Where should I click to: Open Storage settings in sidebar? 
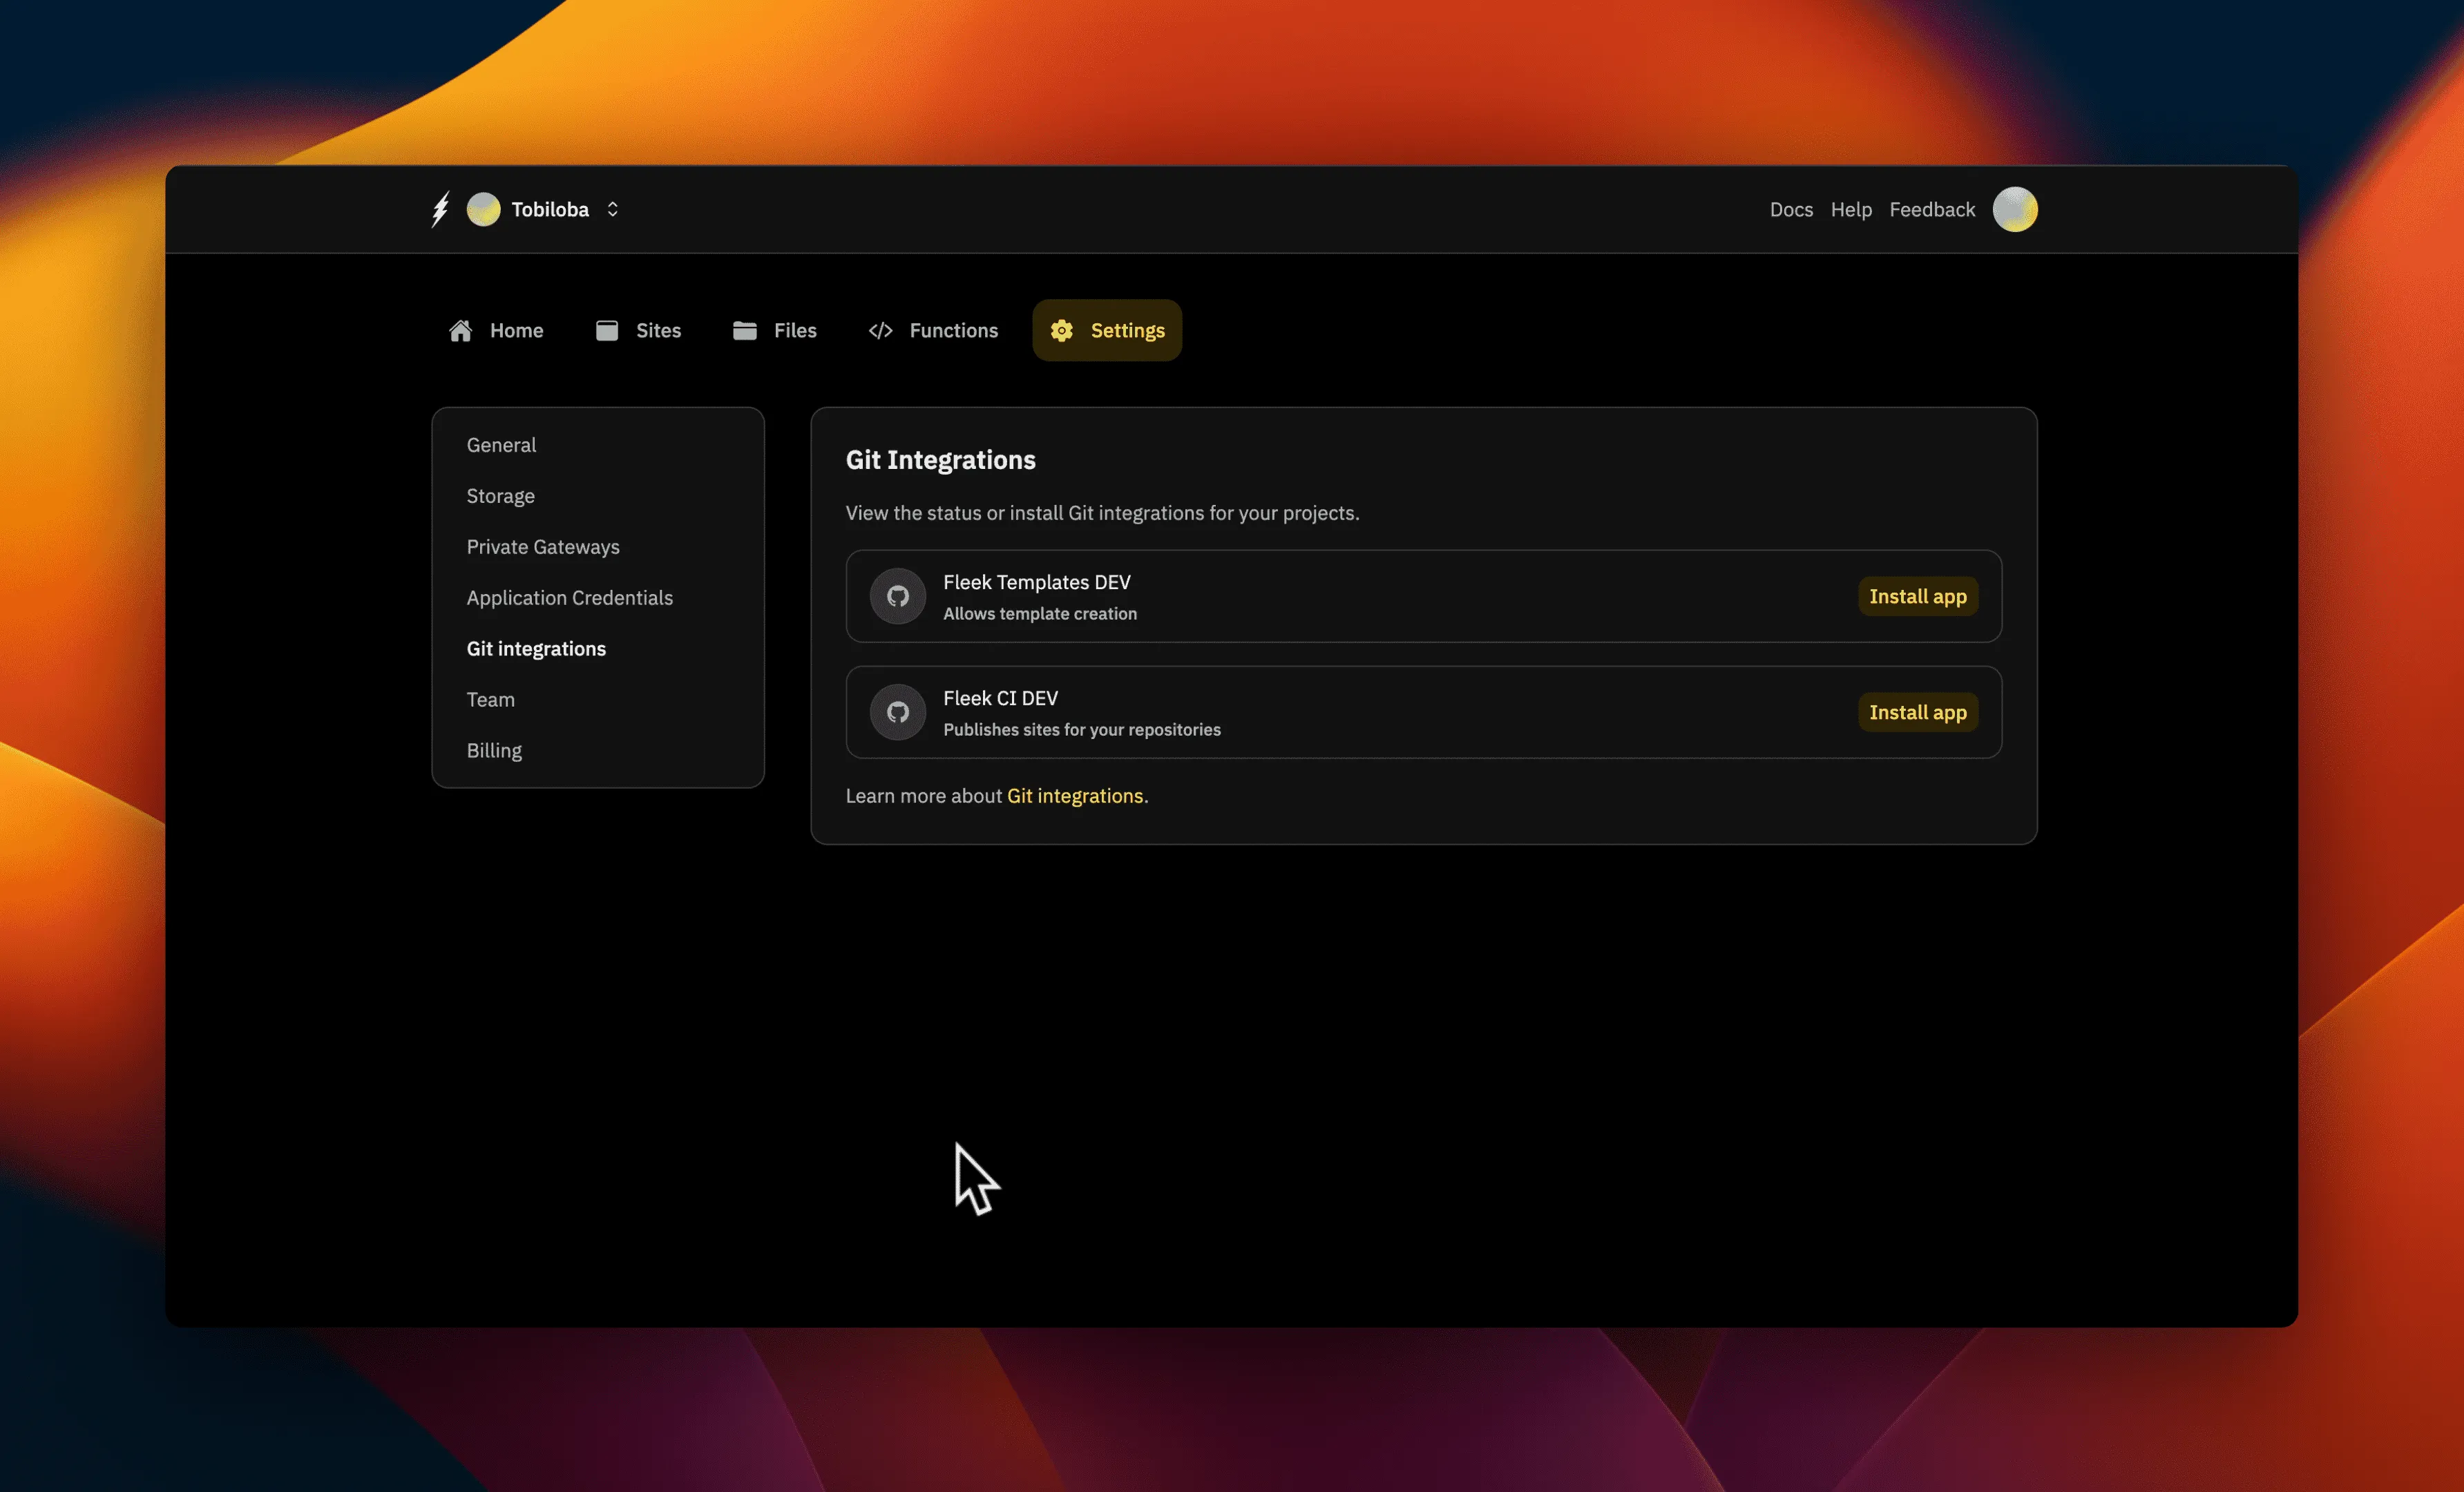click(x=500, y=496)
